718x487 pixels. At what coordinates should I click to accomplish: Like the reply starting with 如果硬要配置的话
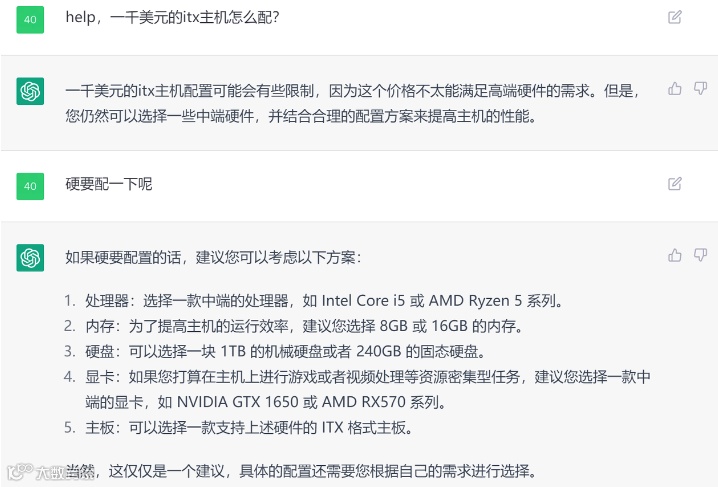pyautogui.click(x=674, y=255)
